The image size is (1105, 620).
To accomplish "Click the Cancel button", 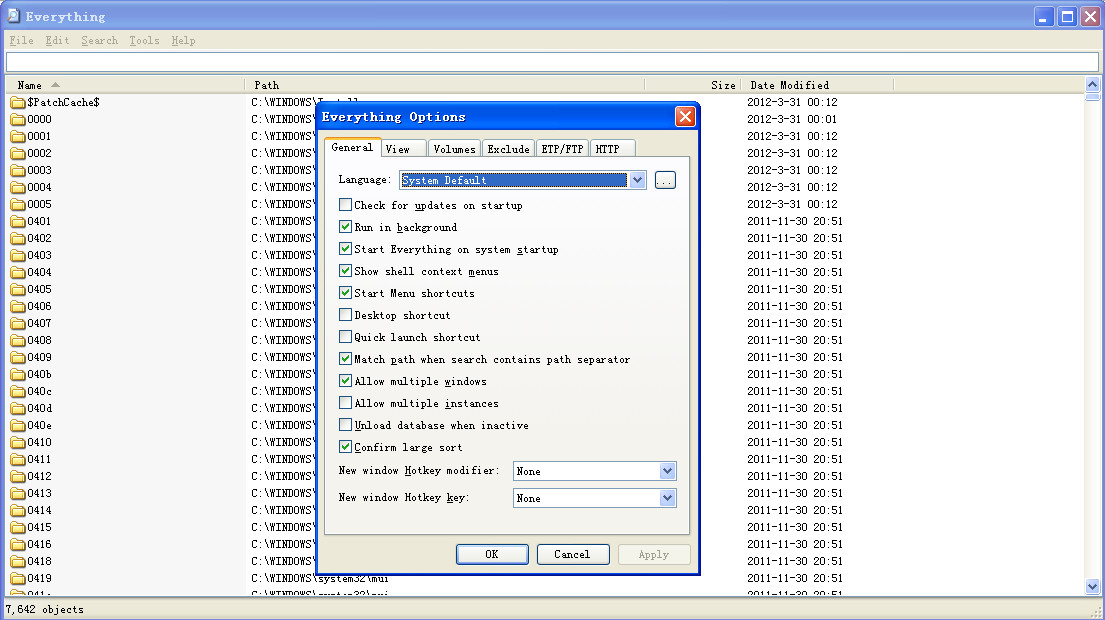I will [x=572, y=554].
